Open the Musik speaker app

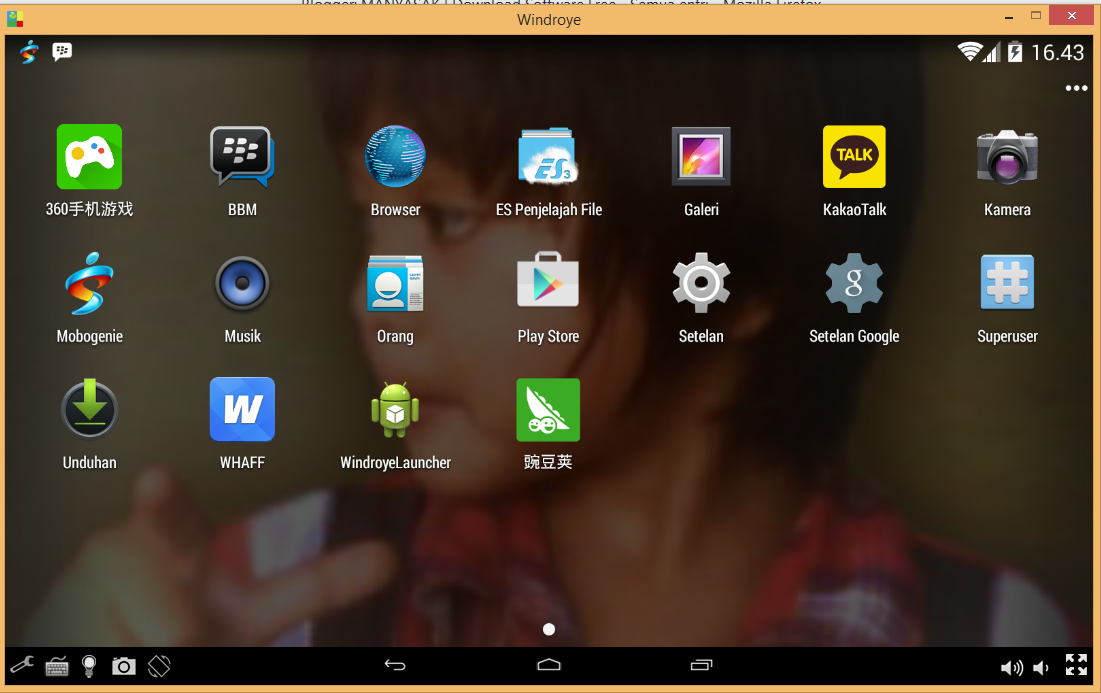click(x=242, y=283)
